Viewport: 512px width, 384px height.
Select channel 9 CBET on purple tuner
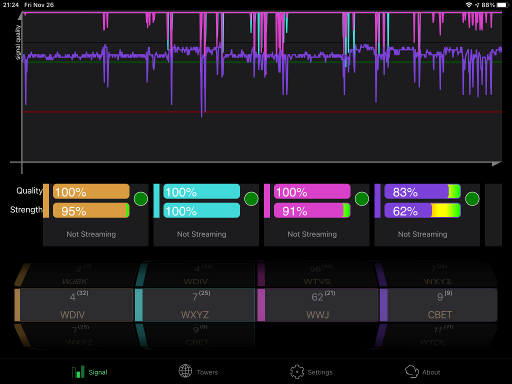click(439, 305)
